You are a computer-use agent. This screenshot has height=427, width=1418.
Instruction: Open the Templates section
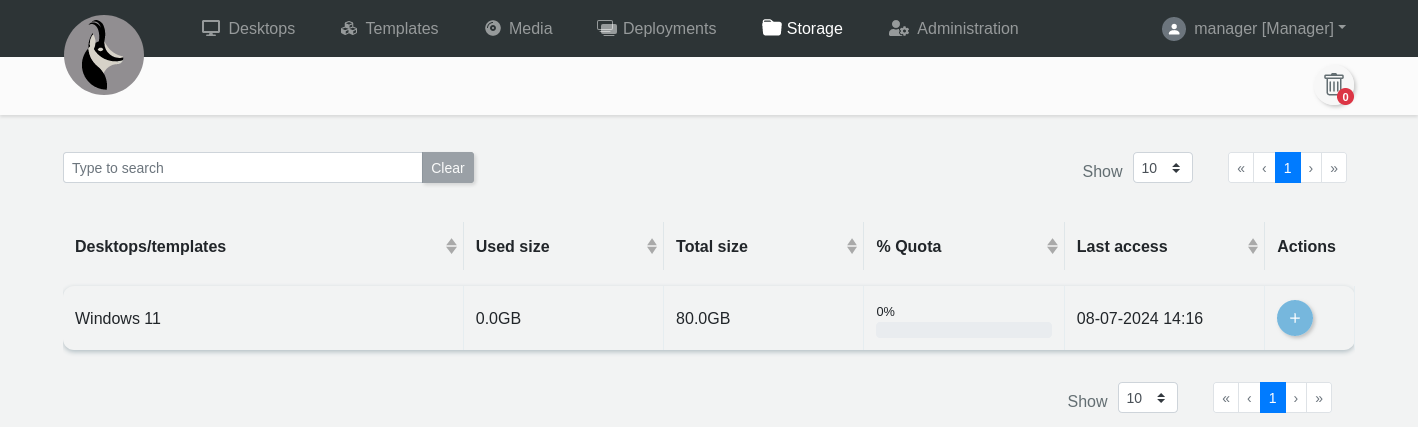389,29
